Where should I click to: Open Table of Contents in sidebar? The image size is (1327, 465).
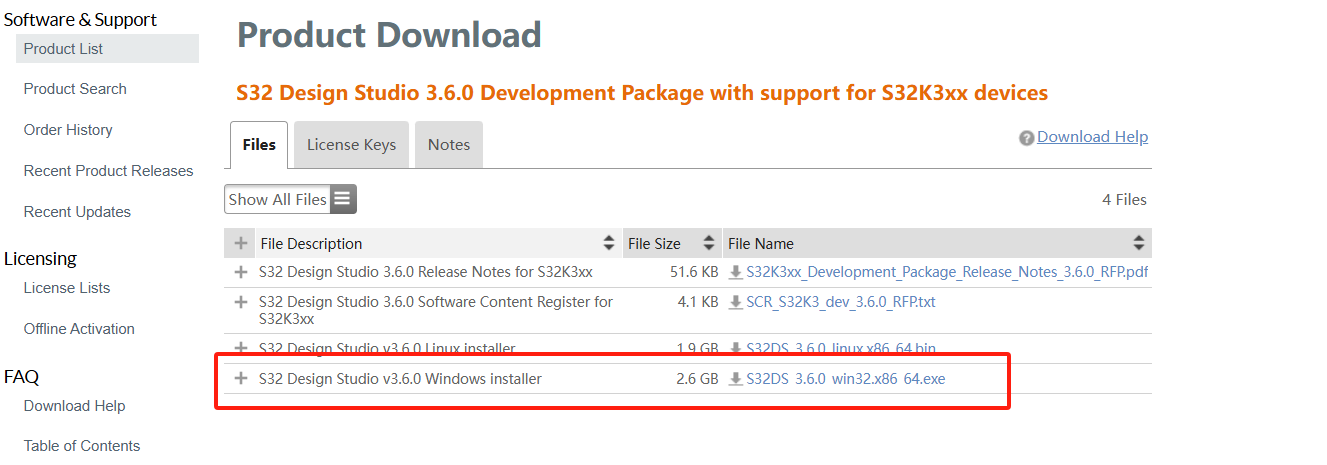(82, 446)
